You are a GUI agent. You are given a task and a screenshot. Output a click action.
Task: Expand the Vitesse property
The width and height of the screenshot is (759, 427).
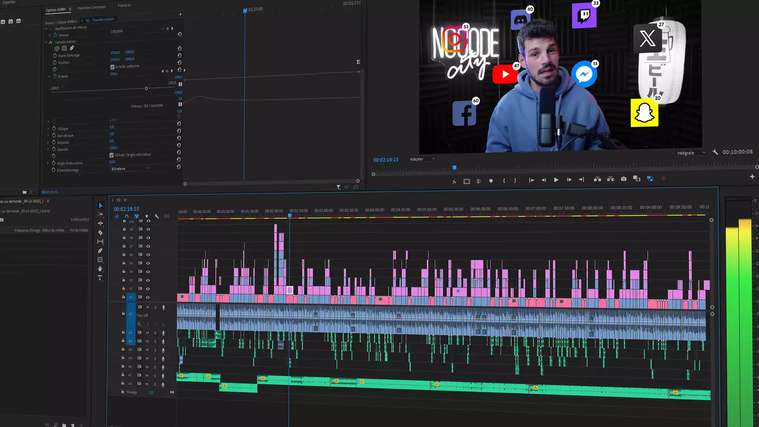(49, 35)
